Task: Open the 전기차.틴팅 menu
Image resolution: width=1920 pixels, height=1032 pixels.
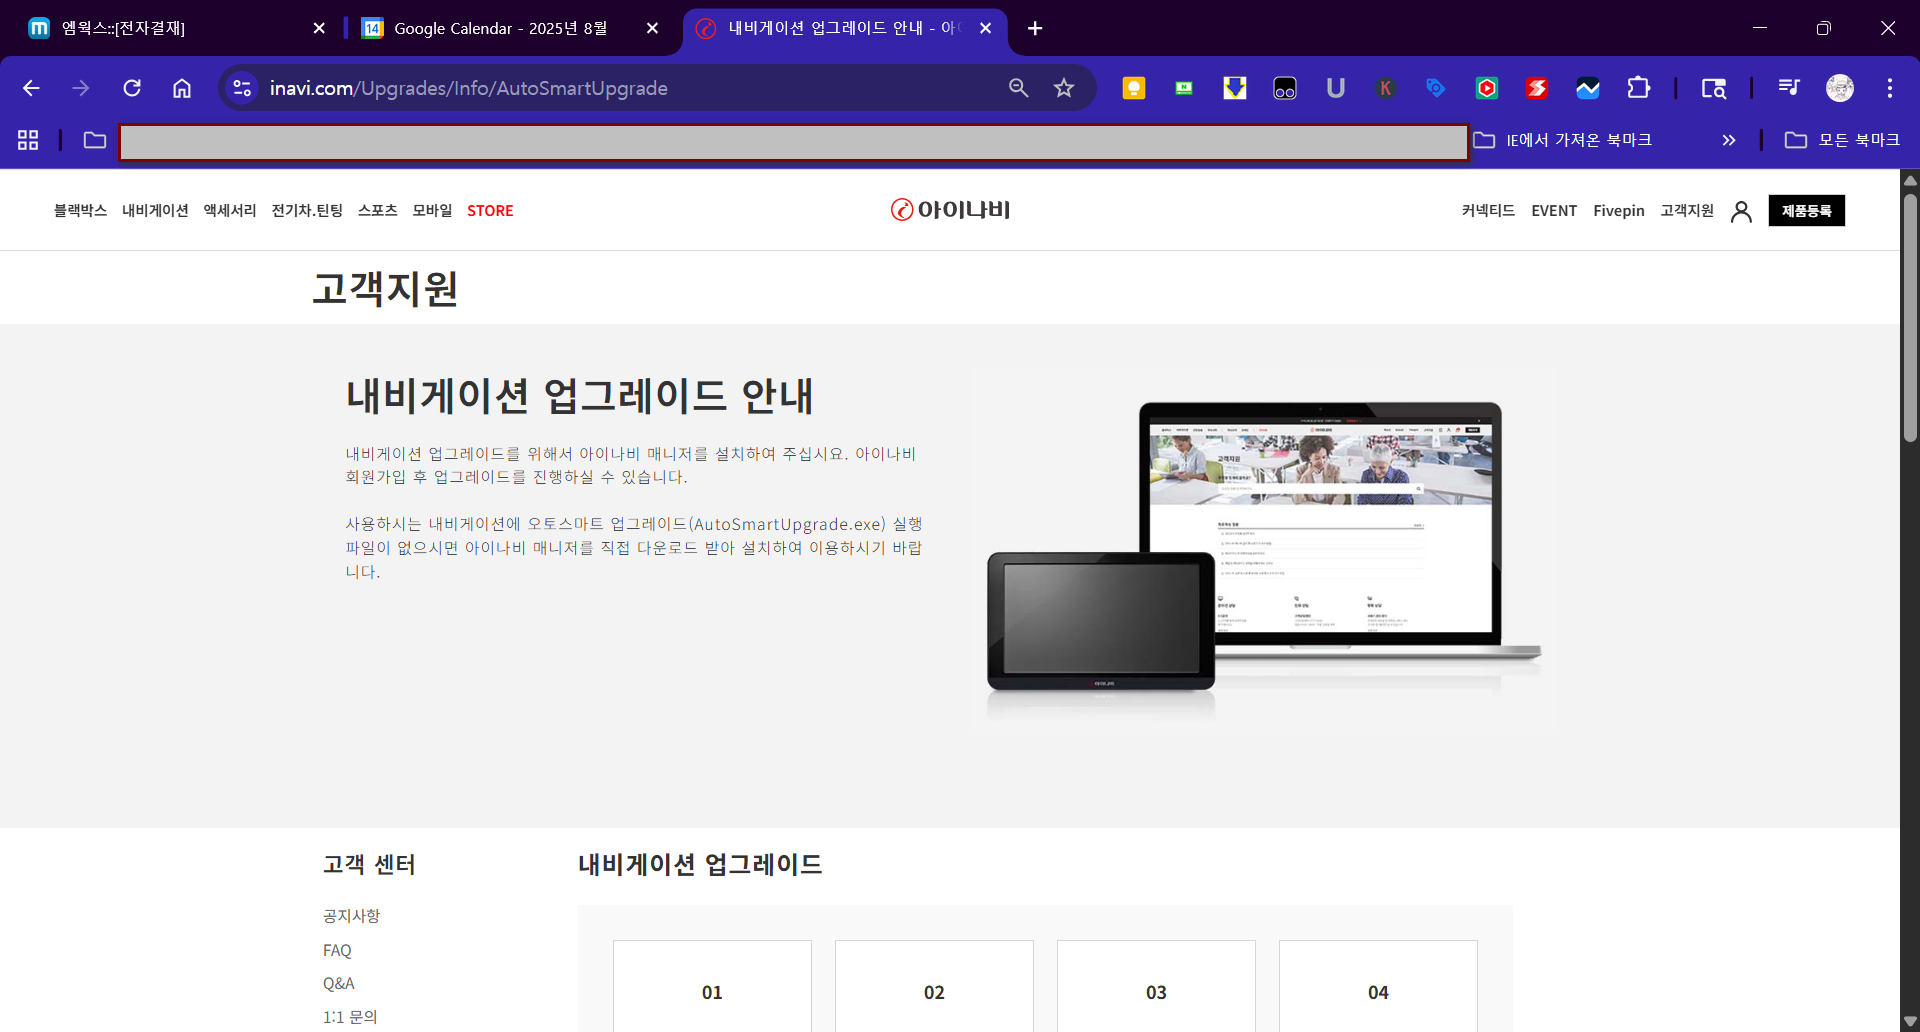Action: (x=307, y=210)
